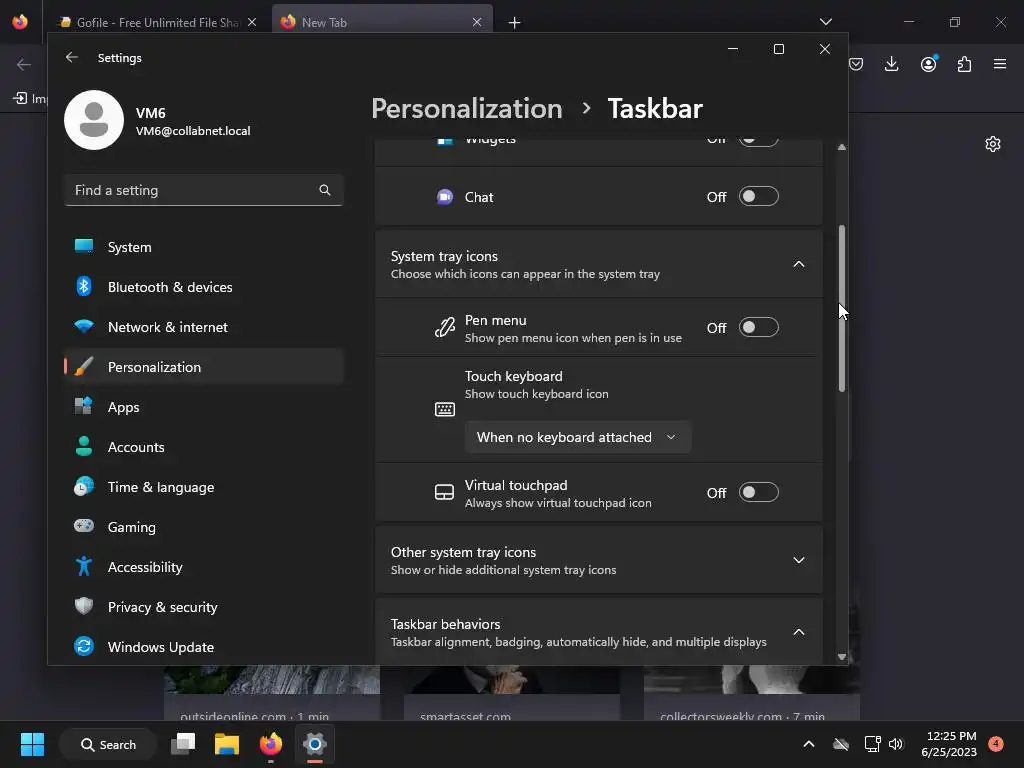Click the scrollbar up arrow in Settings
Screen dimensions: 1024x768
[x=842, y=147]
